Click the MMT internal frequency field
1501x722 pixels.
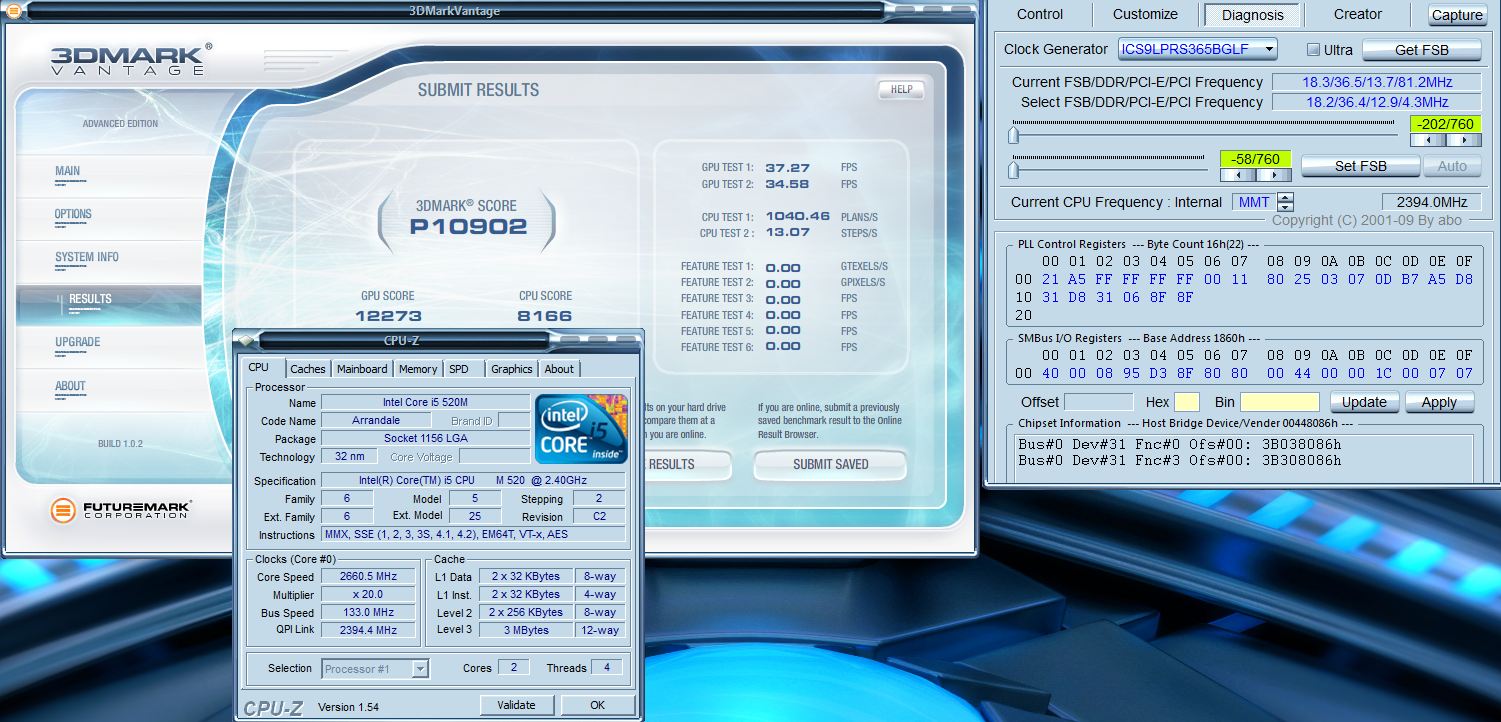click(x=1254, y=202)
